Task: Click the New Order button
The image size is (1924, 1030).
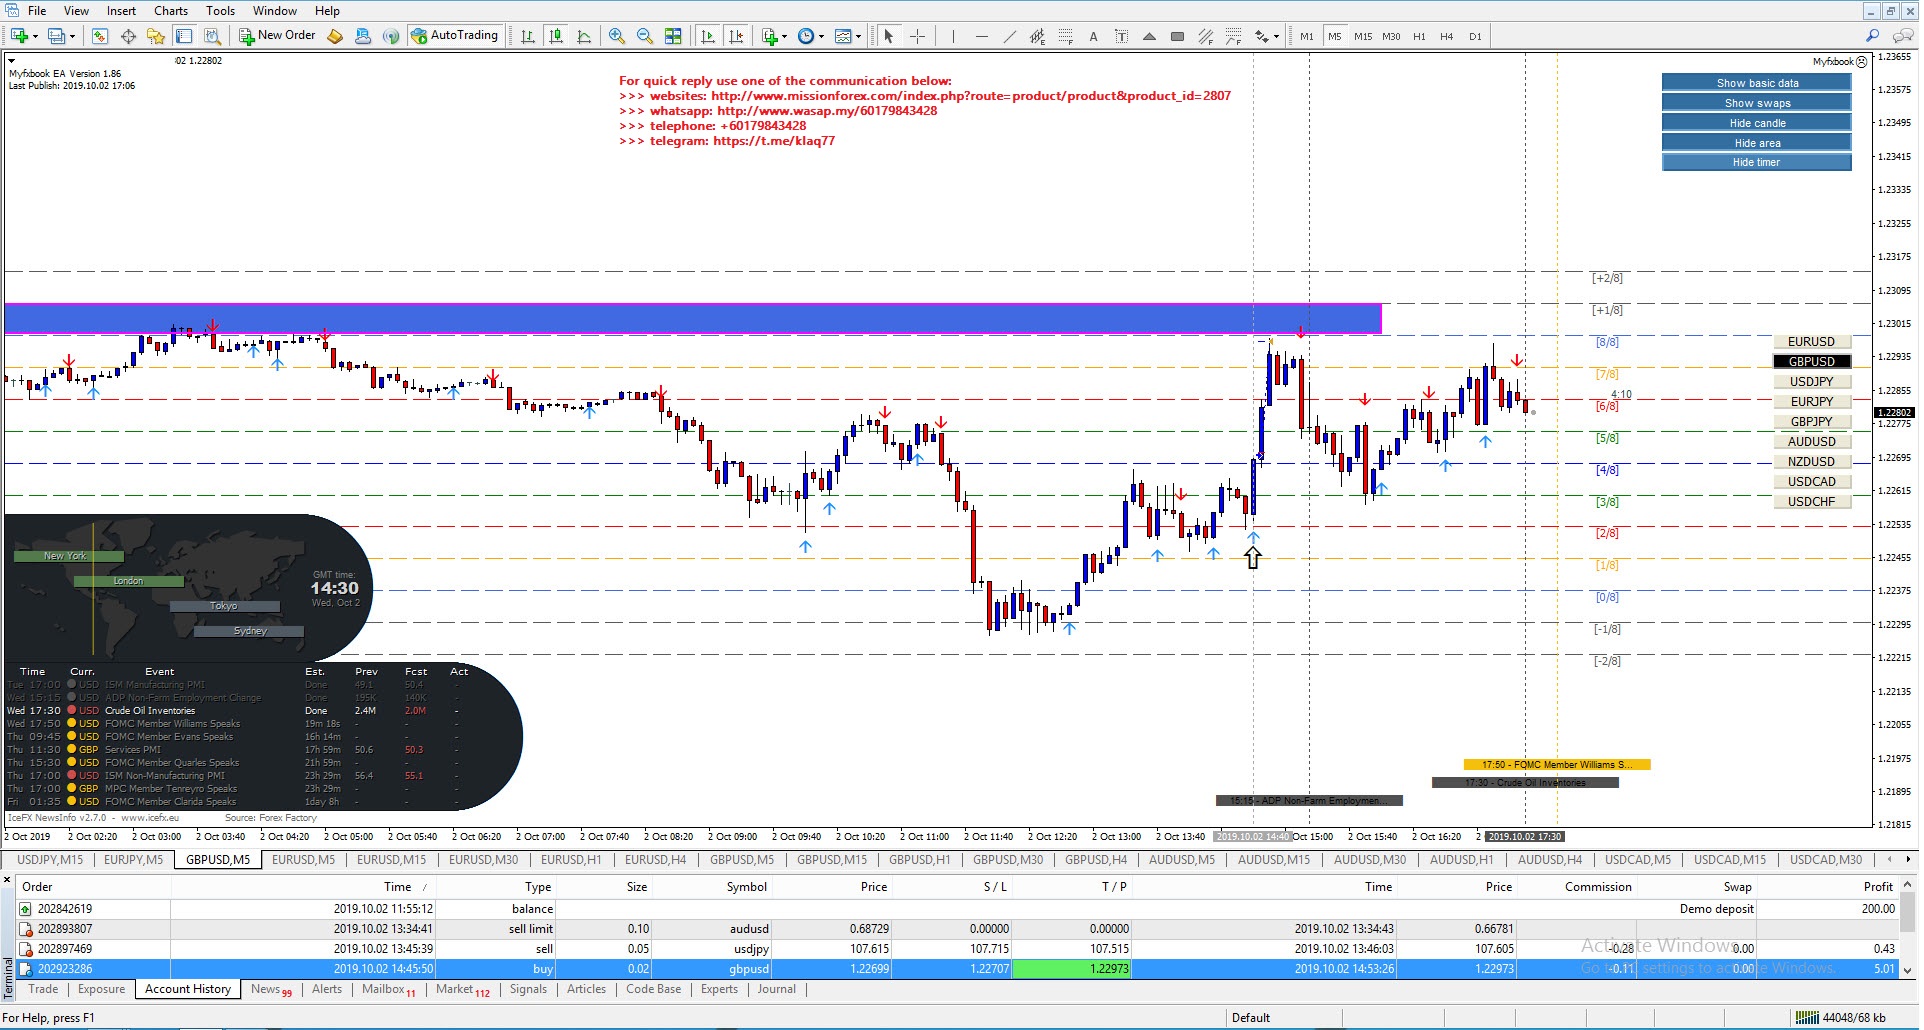Action: tap(278, 36)
